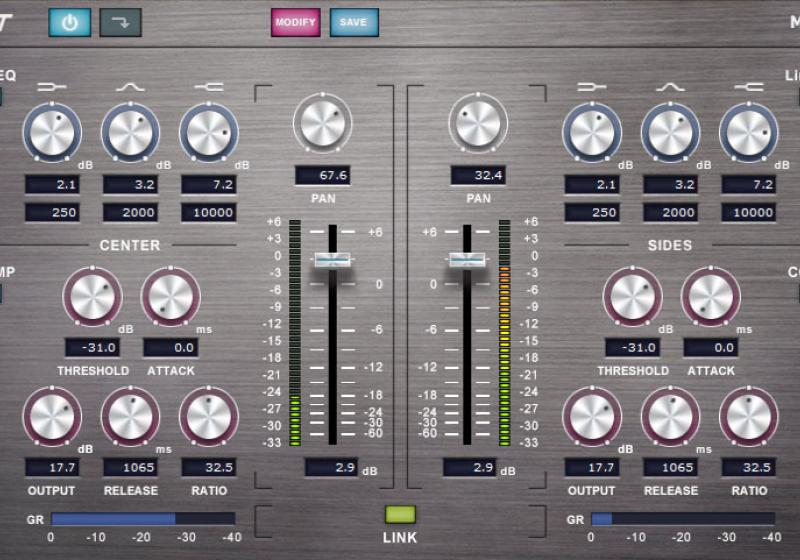
Task: Click the SIDES release value 1065
Action: 670,467
